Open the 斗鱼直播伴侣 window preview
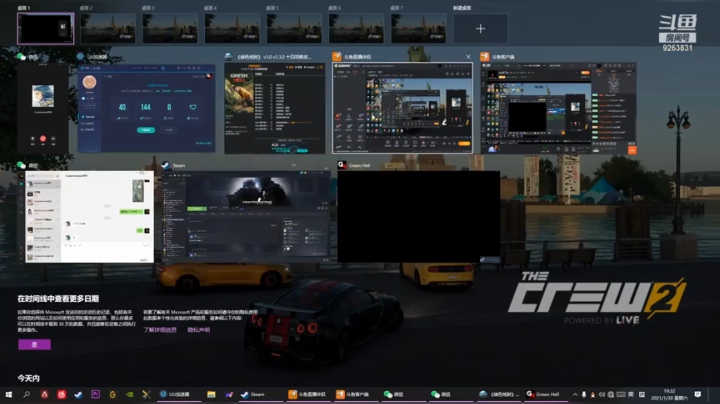The height and width of the screenshot is (404, 720). coord(402,108)
